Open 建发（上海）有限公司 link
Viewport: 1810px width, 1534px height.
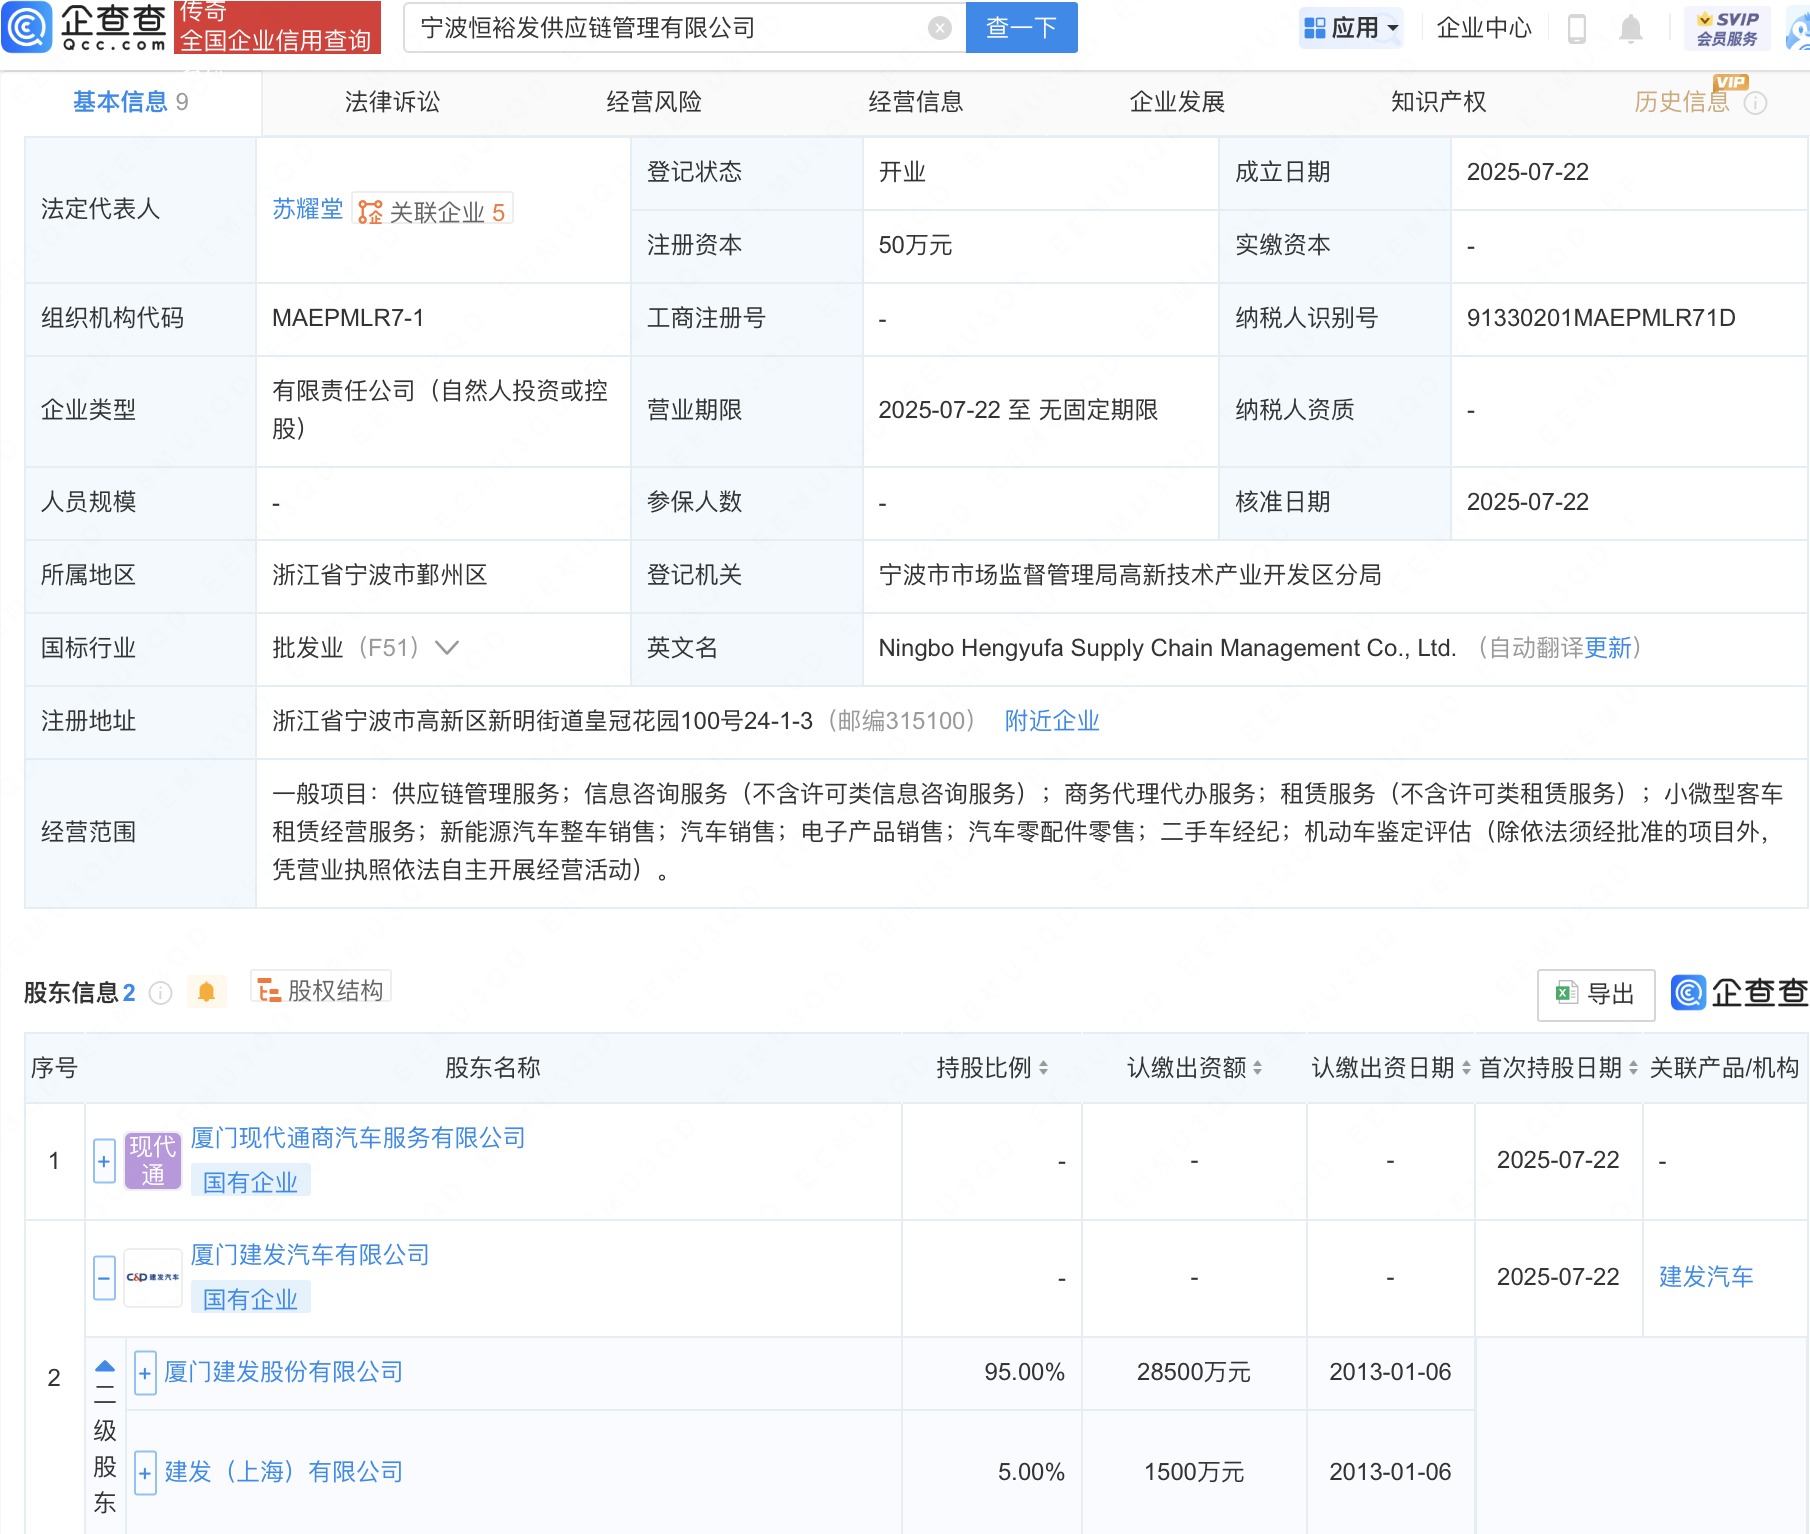[284, 1472]
